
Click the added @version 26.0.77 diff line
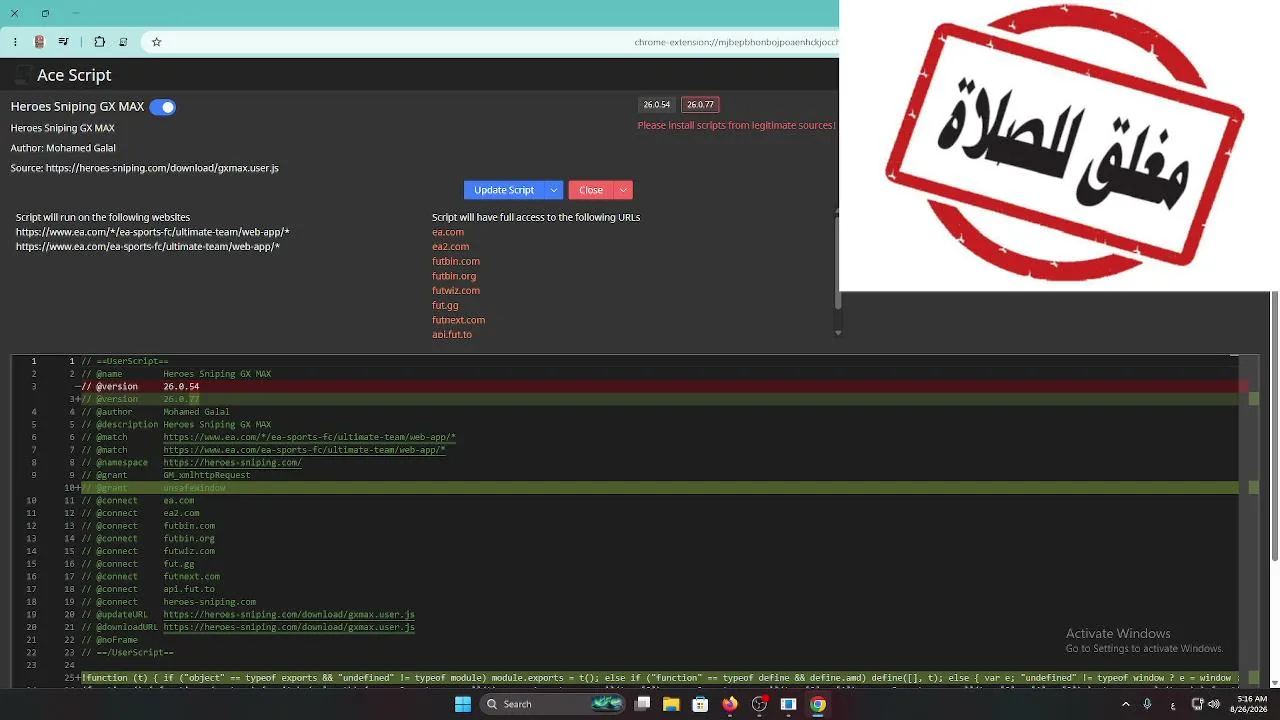660,399
